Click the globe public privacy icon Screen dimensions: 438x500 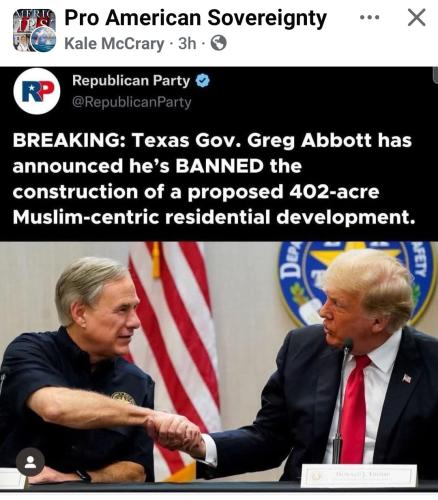tap(219, 43)
